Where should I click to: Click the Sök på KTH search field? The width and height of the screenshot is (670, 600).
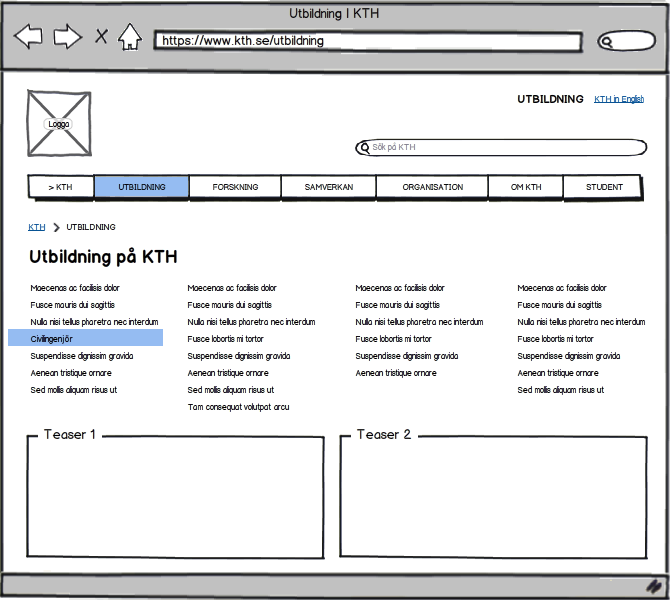coord(501,147)
